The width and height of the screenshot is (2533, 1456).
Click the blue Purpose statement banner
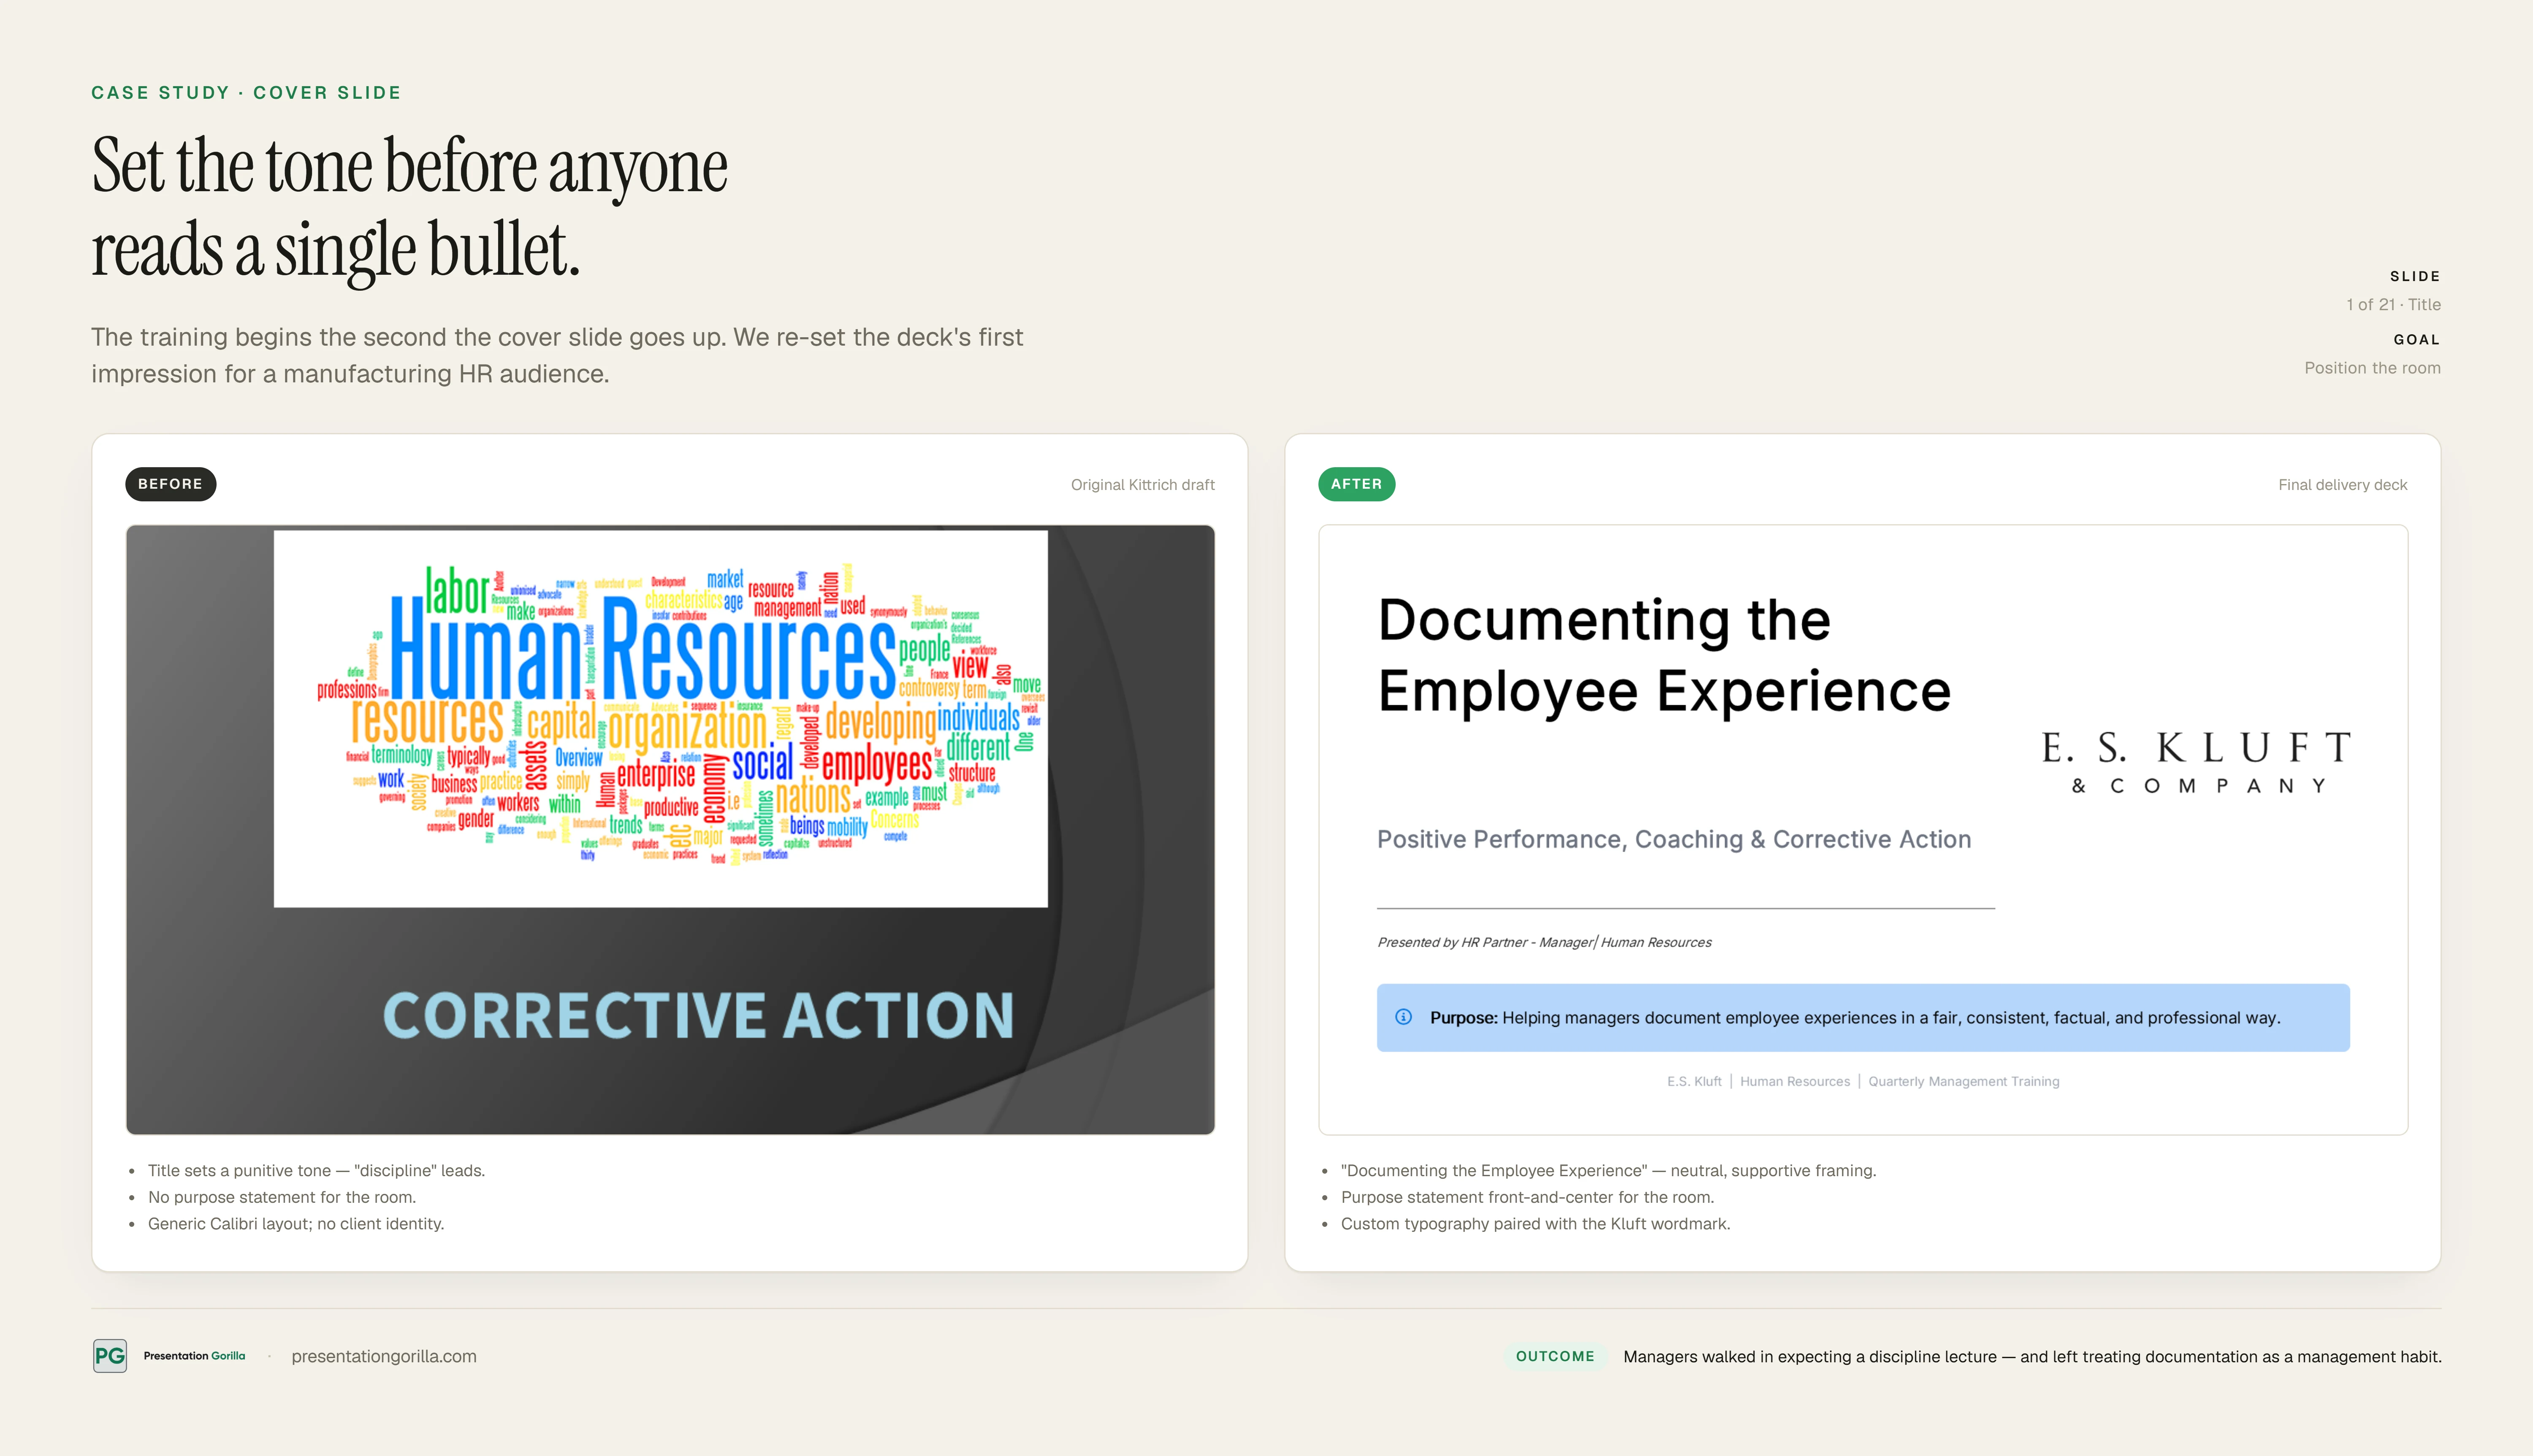pyautogui.click(x=1863, y=1017)
